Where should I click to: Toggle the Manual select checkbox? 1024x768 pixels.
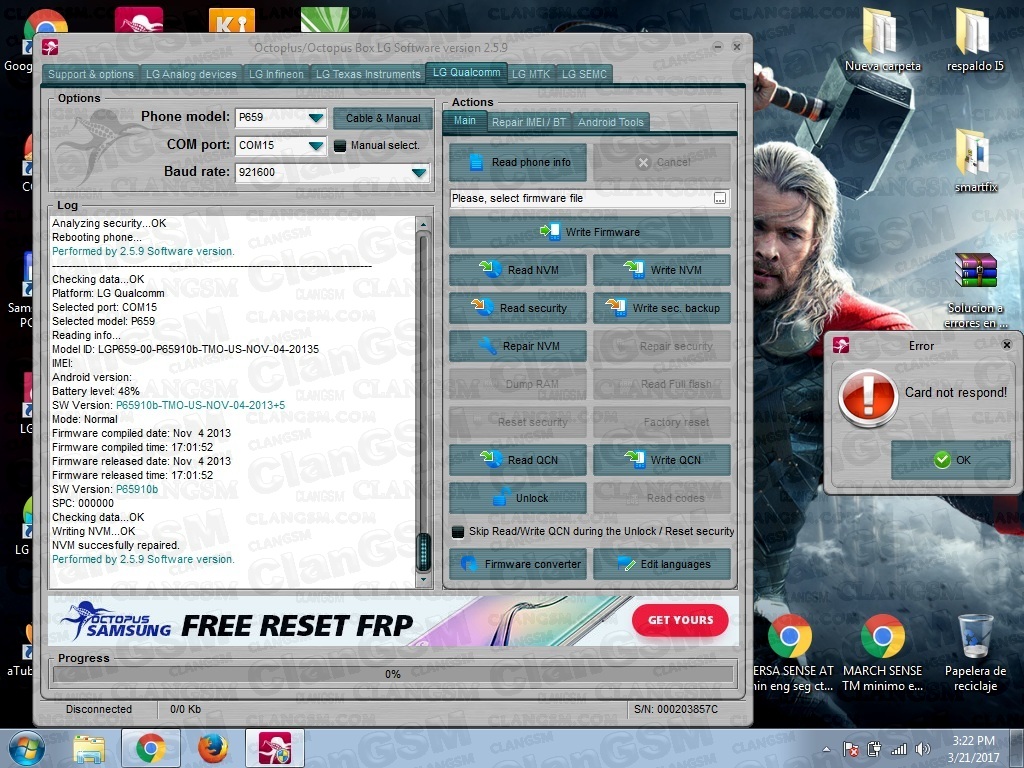pos(340,146)
